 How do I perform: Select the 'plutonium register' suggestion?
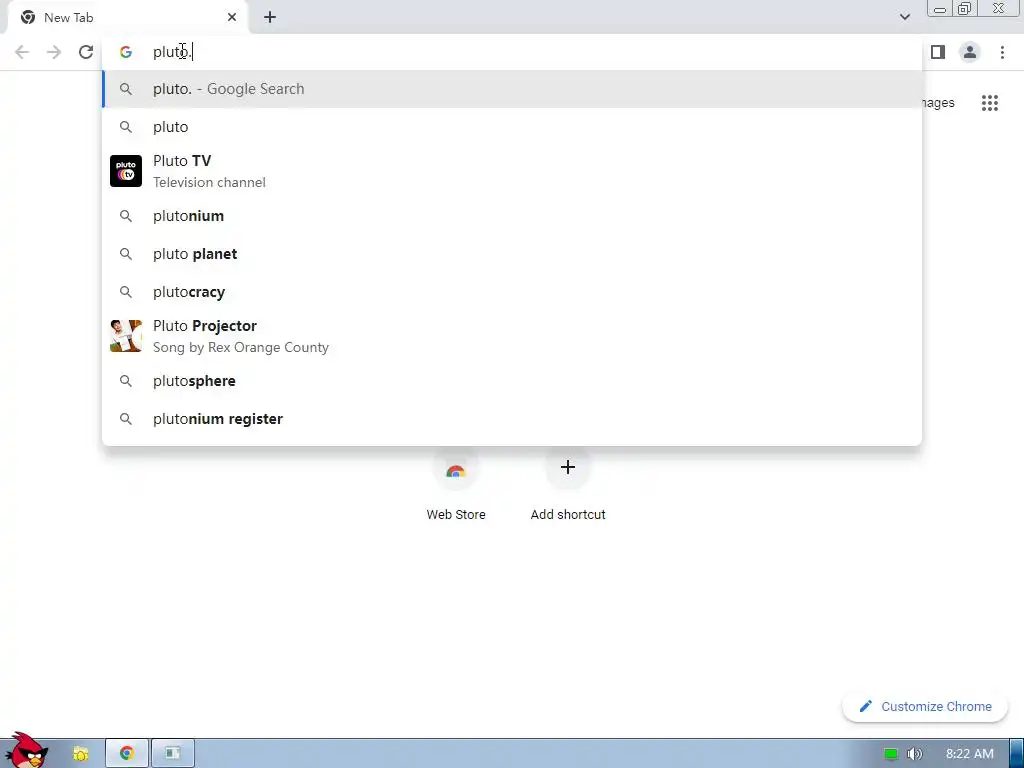pyautogui.click(x=512, y=419)
